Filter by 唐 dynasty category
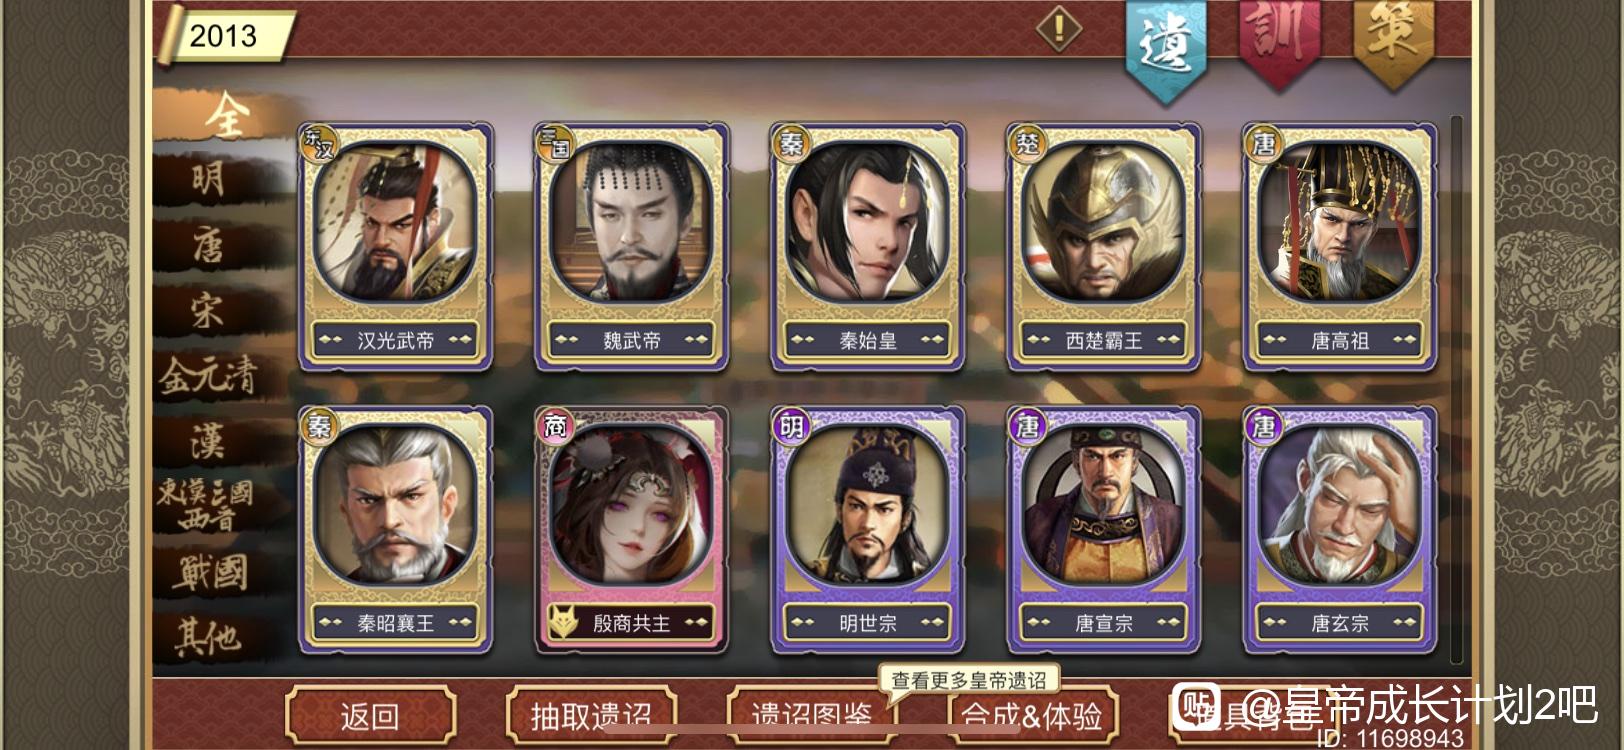The image size is (1624, 750). pyautogui.click(x=208, y=245)
